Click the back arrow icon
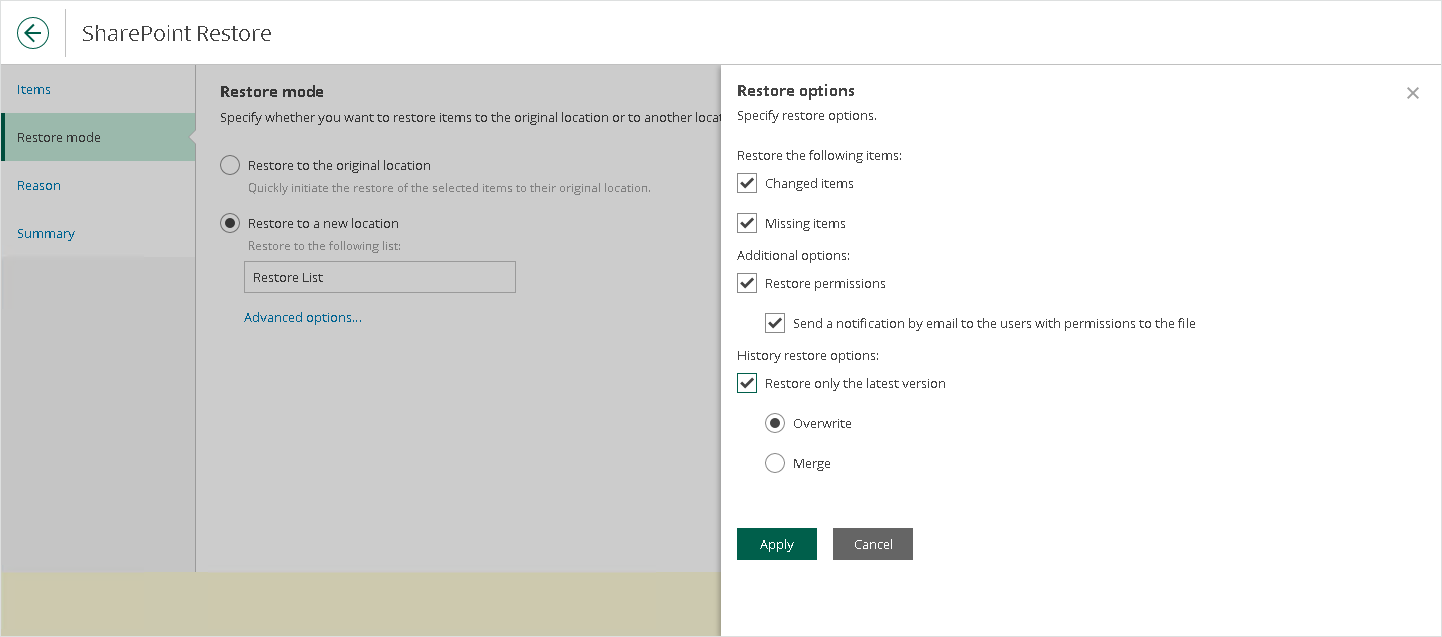This screenshot has height=637, width=1442. point(33,33)
